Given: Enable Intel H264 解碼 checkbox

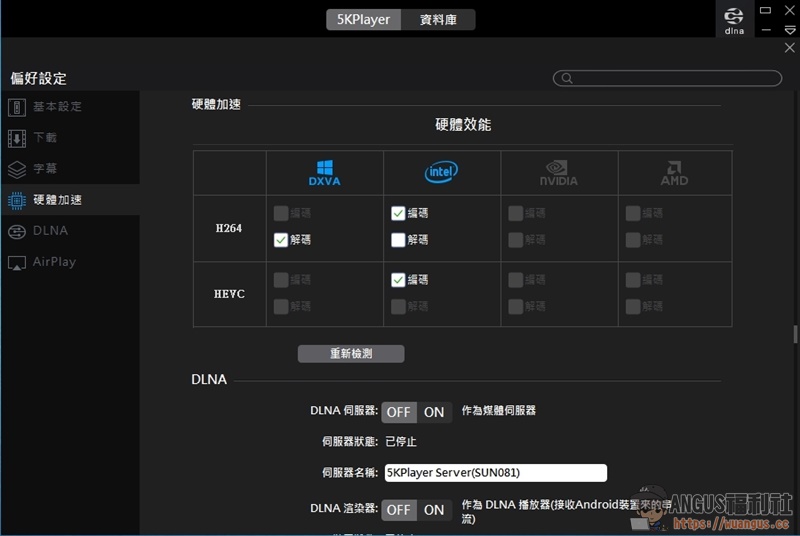Looking at the screenshot, I should click(398, 240).
